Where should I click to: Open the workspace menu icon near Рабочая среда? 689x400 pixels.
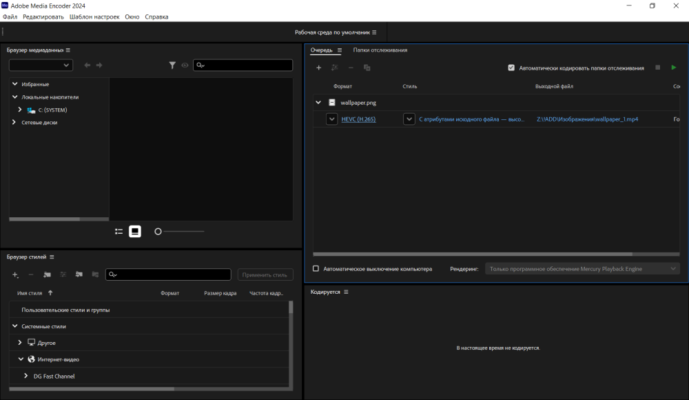click(x=374, y=33)
